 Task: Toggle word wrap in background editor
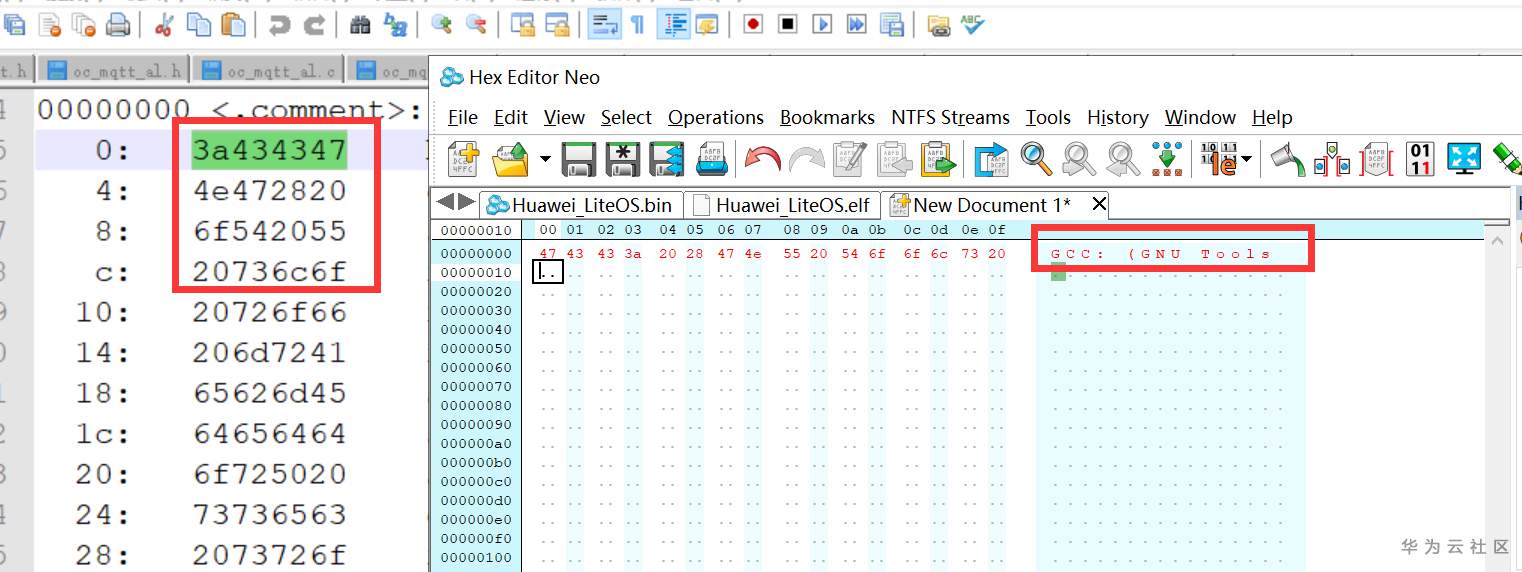[x=603, y=24]
